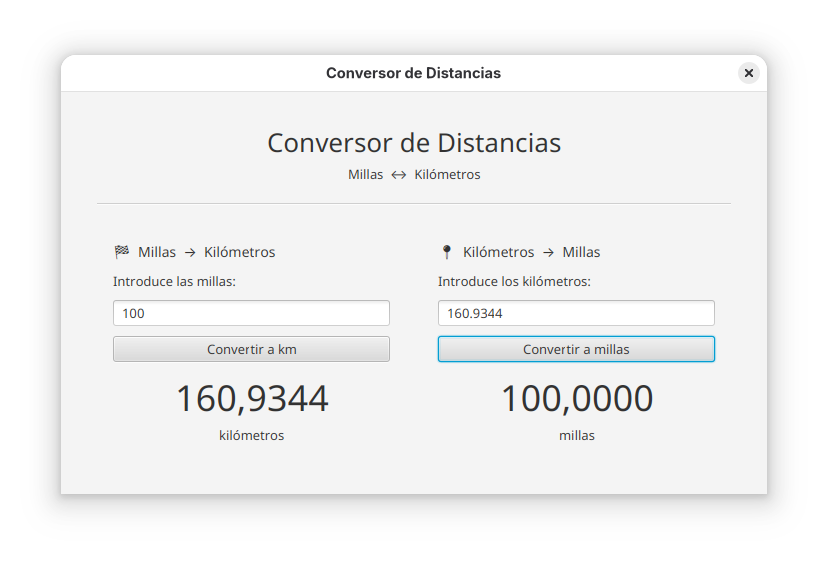Click the large "Conversor de Distancias" heading
The image size is (828, 561).
point(414,143)
